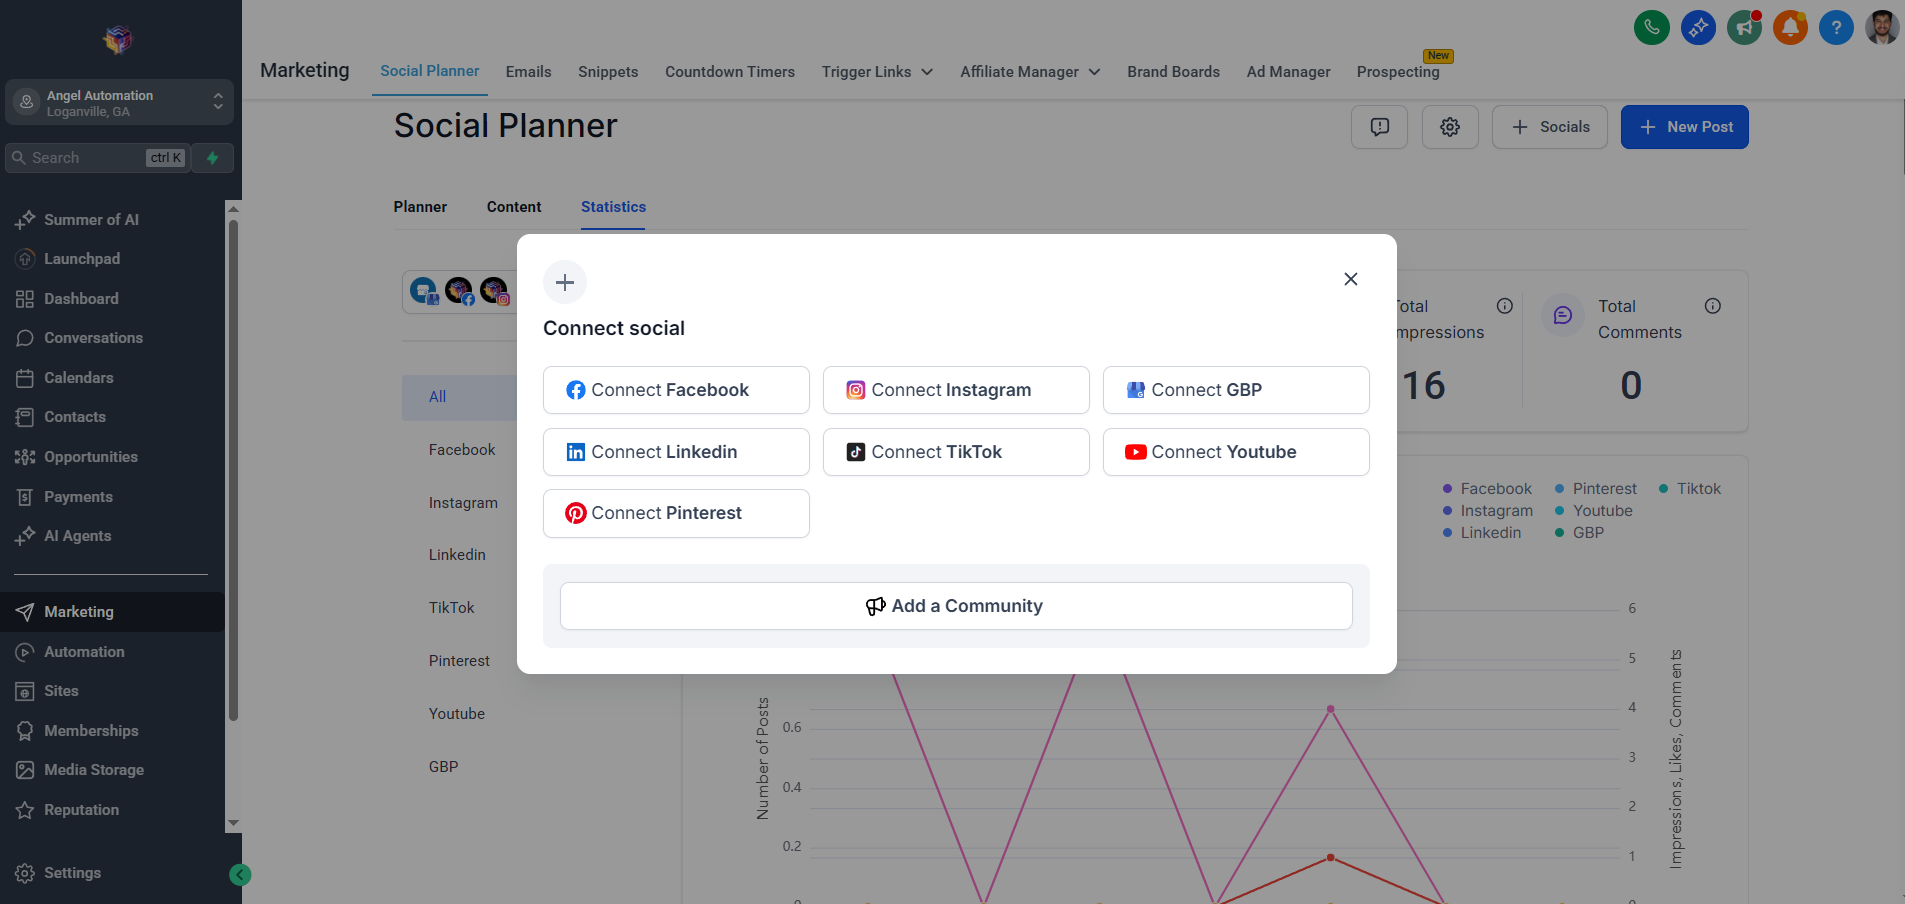This screenshot has width=1905, height=904.
Task: Open the Emails menu item
Action: click(528, 71)
